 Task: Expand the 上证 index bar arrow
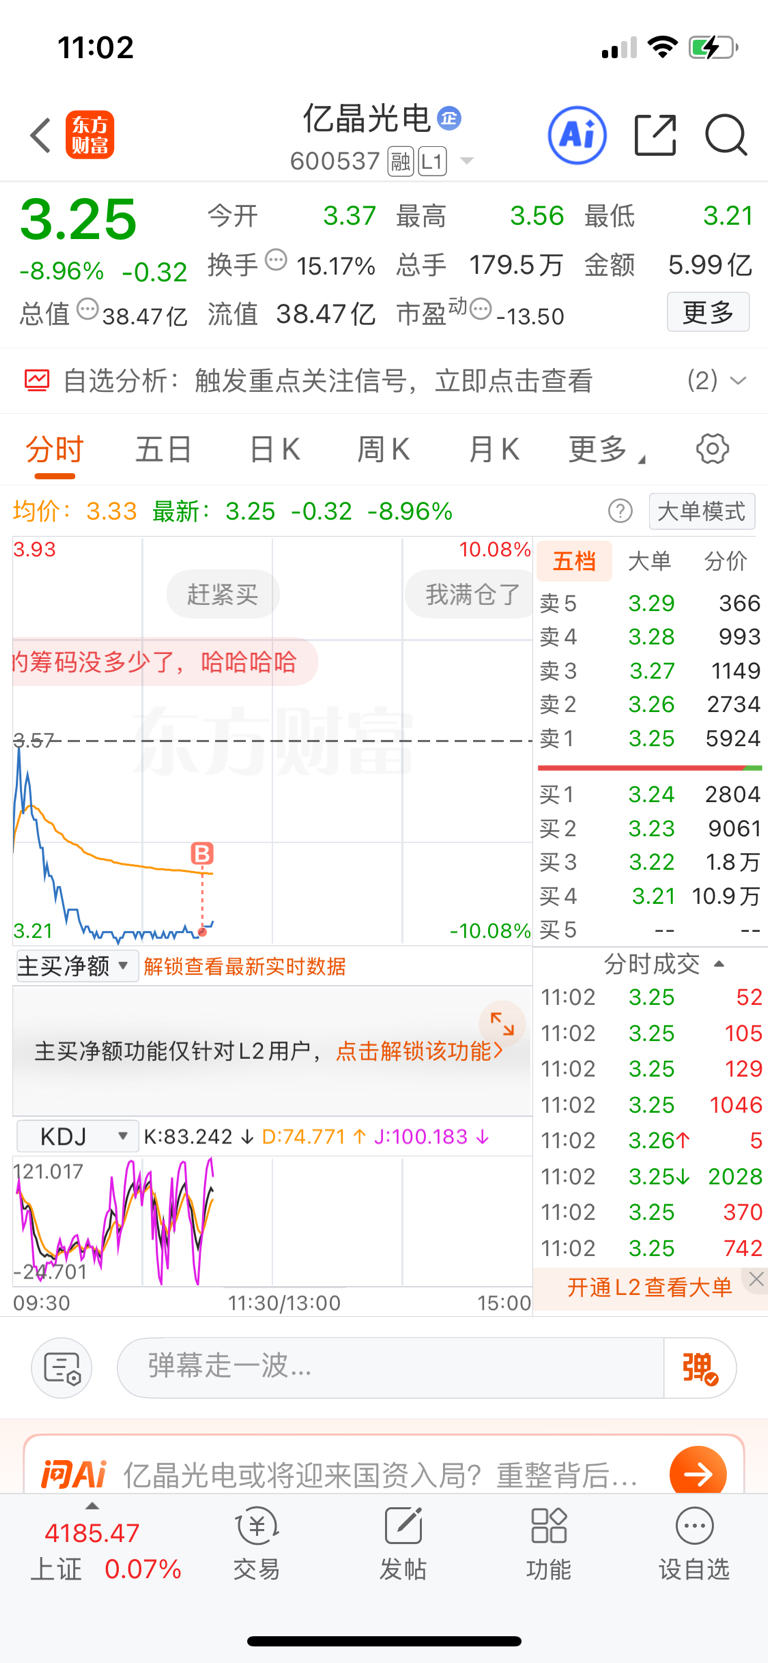click(x=92, y=1506)
